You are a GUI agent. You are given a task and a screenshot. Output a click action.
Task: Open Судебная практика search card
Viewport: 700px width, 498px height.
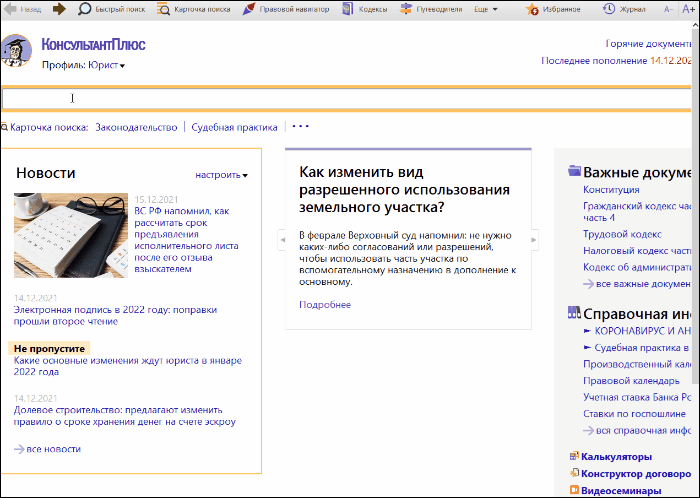[x=234, y=128]
